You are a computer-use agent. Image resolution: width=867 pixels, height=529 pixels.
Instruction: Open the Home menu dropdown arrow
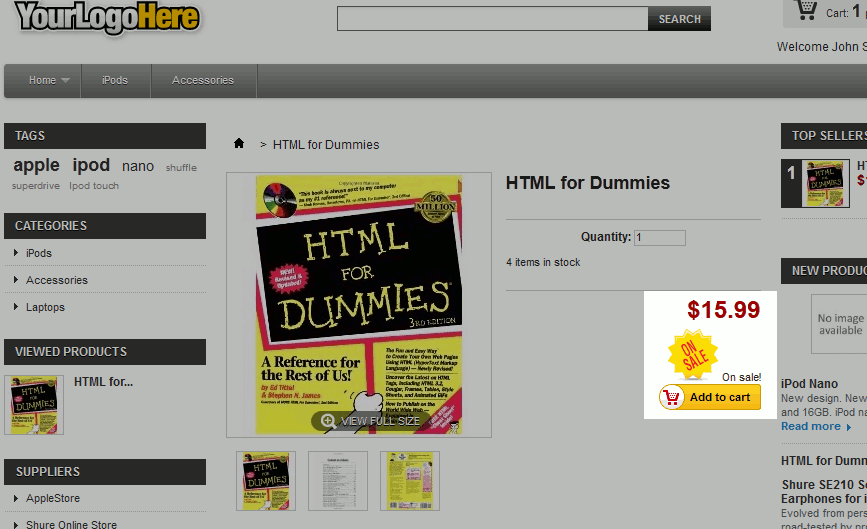click(x=65, y=81)
